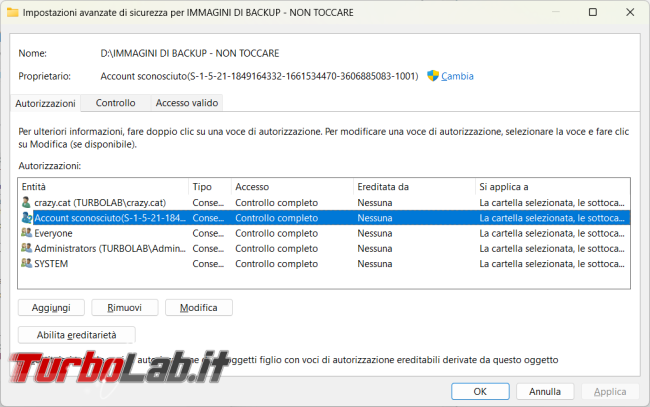Select the Account sconosciuto permission entry
The height and width of the screenshot is (407, 650).
pos(324,218)
